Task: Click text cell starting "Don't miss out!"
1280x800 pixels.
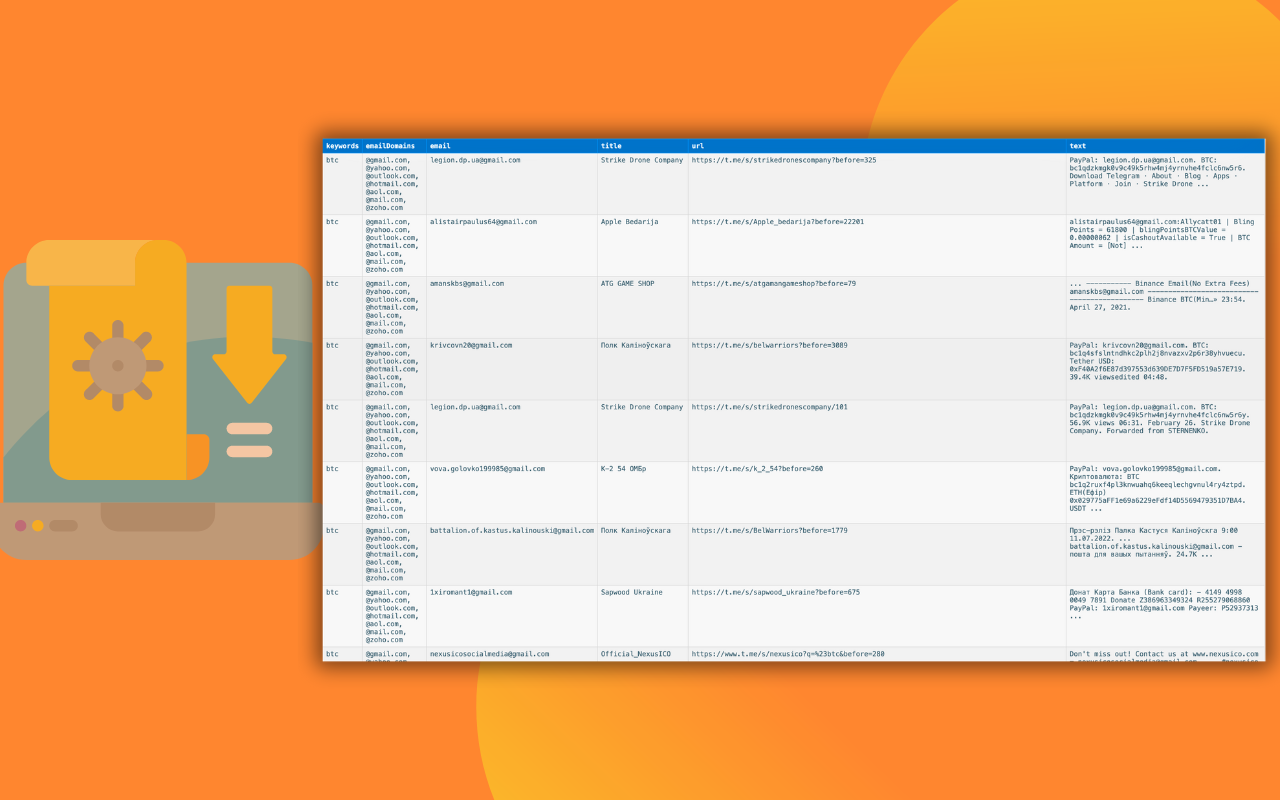Action: click(1165, 656)
